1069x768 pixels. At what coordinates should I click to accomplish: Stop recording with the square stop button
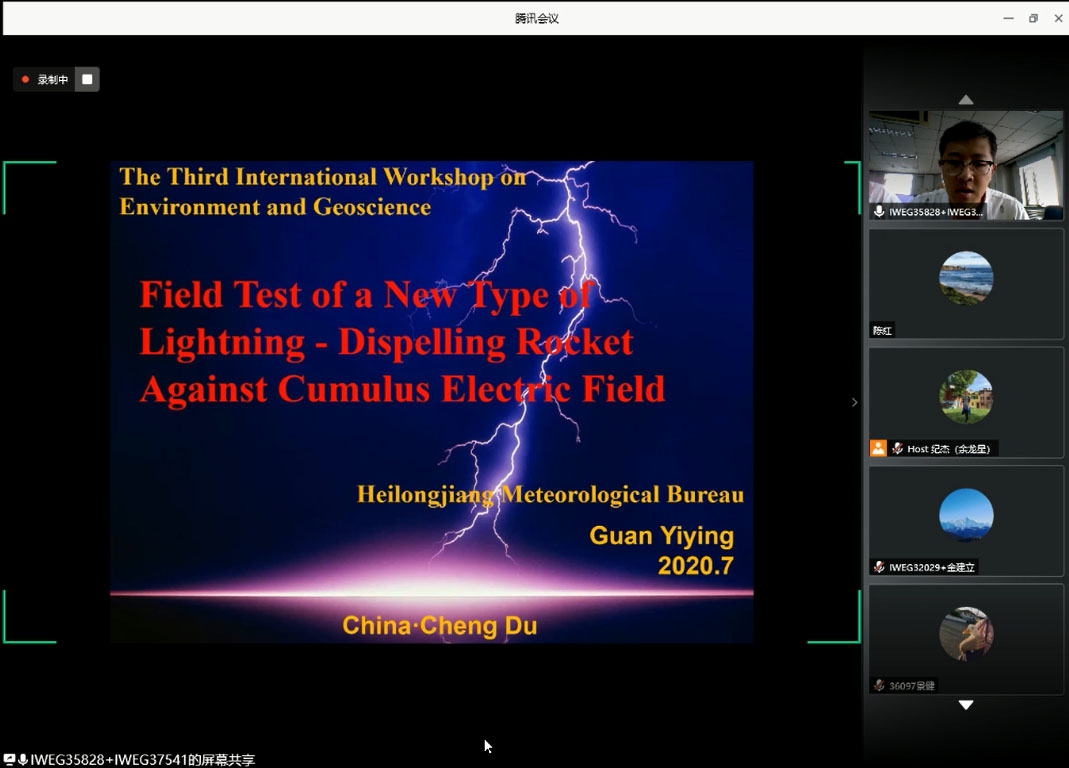tap(87, 79)
